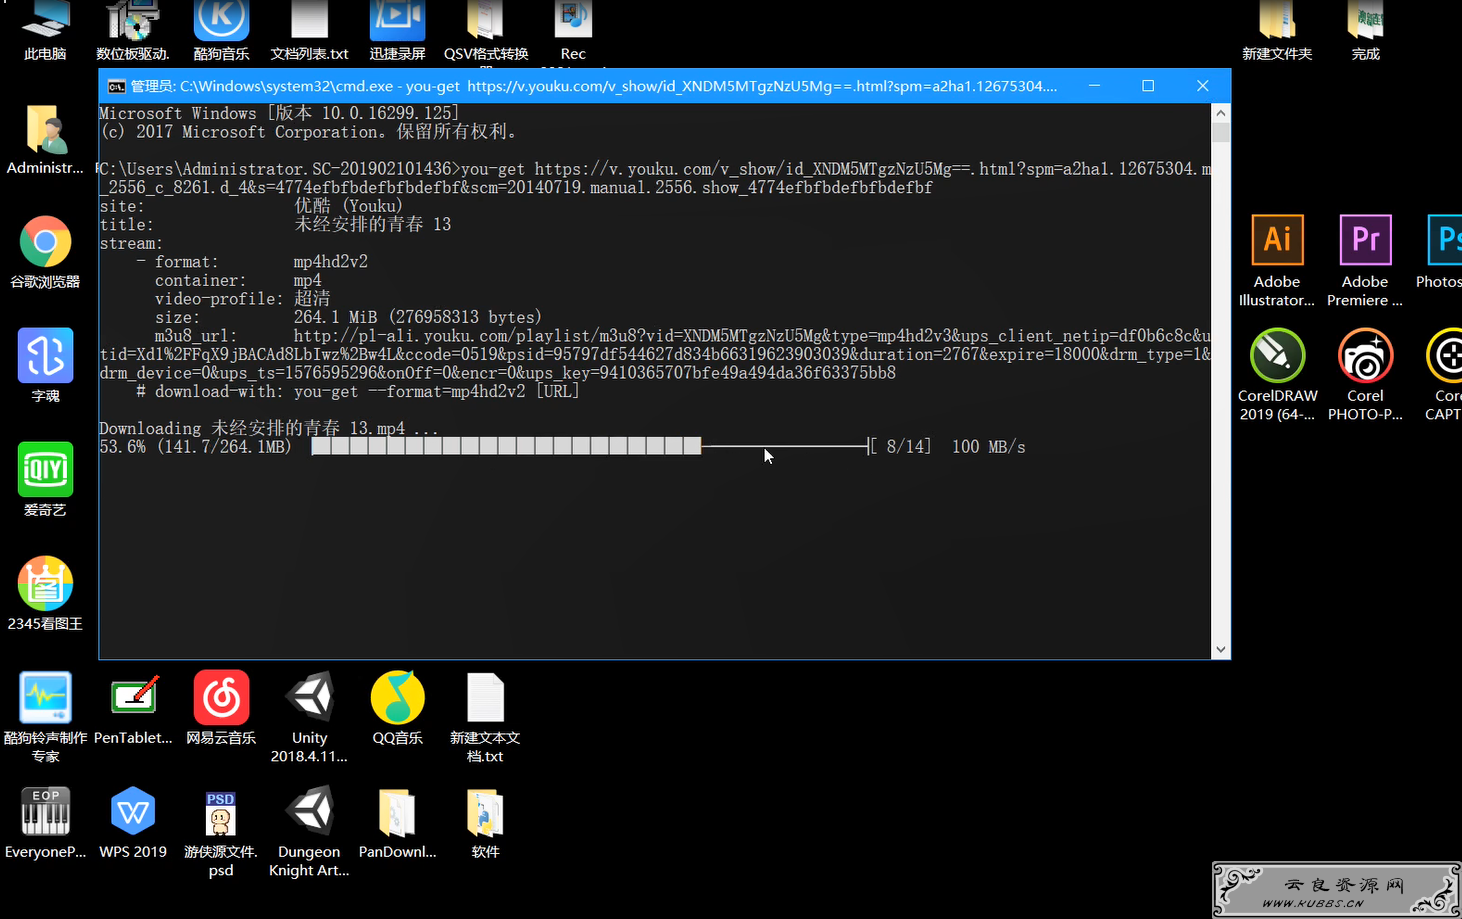Click the mp4hd2v2 format value
1462x919 pixels.
330,261
